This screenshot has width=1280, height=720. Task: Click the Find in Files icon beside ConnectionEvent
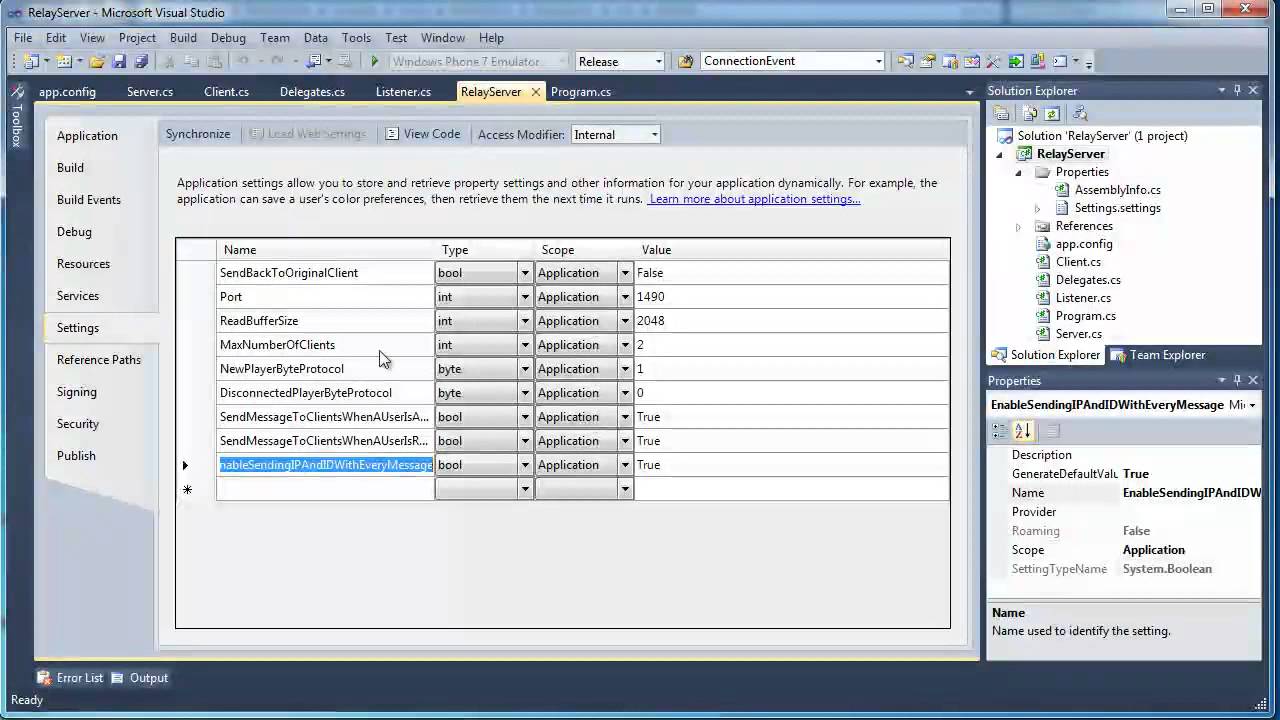685,61
